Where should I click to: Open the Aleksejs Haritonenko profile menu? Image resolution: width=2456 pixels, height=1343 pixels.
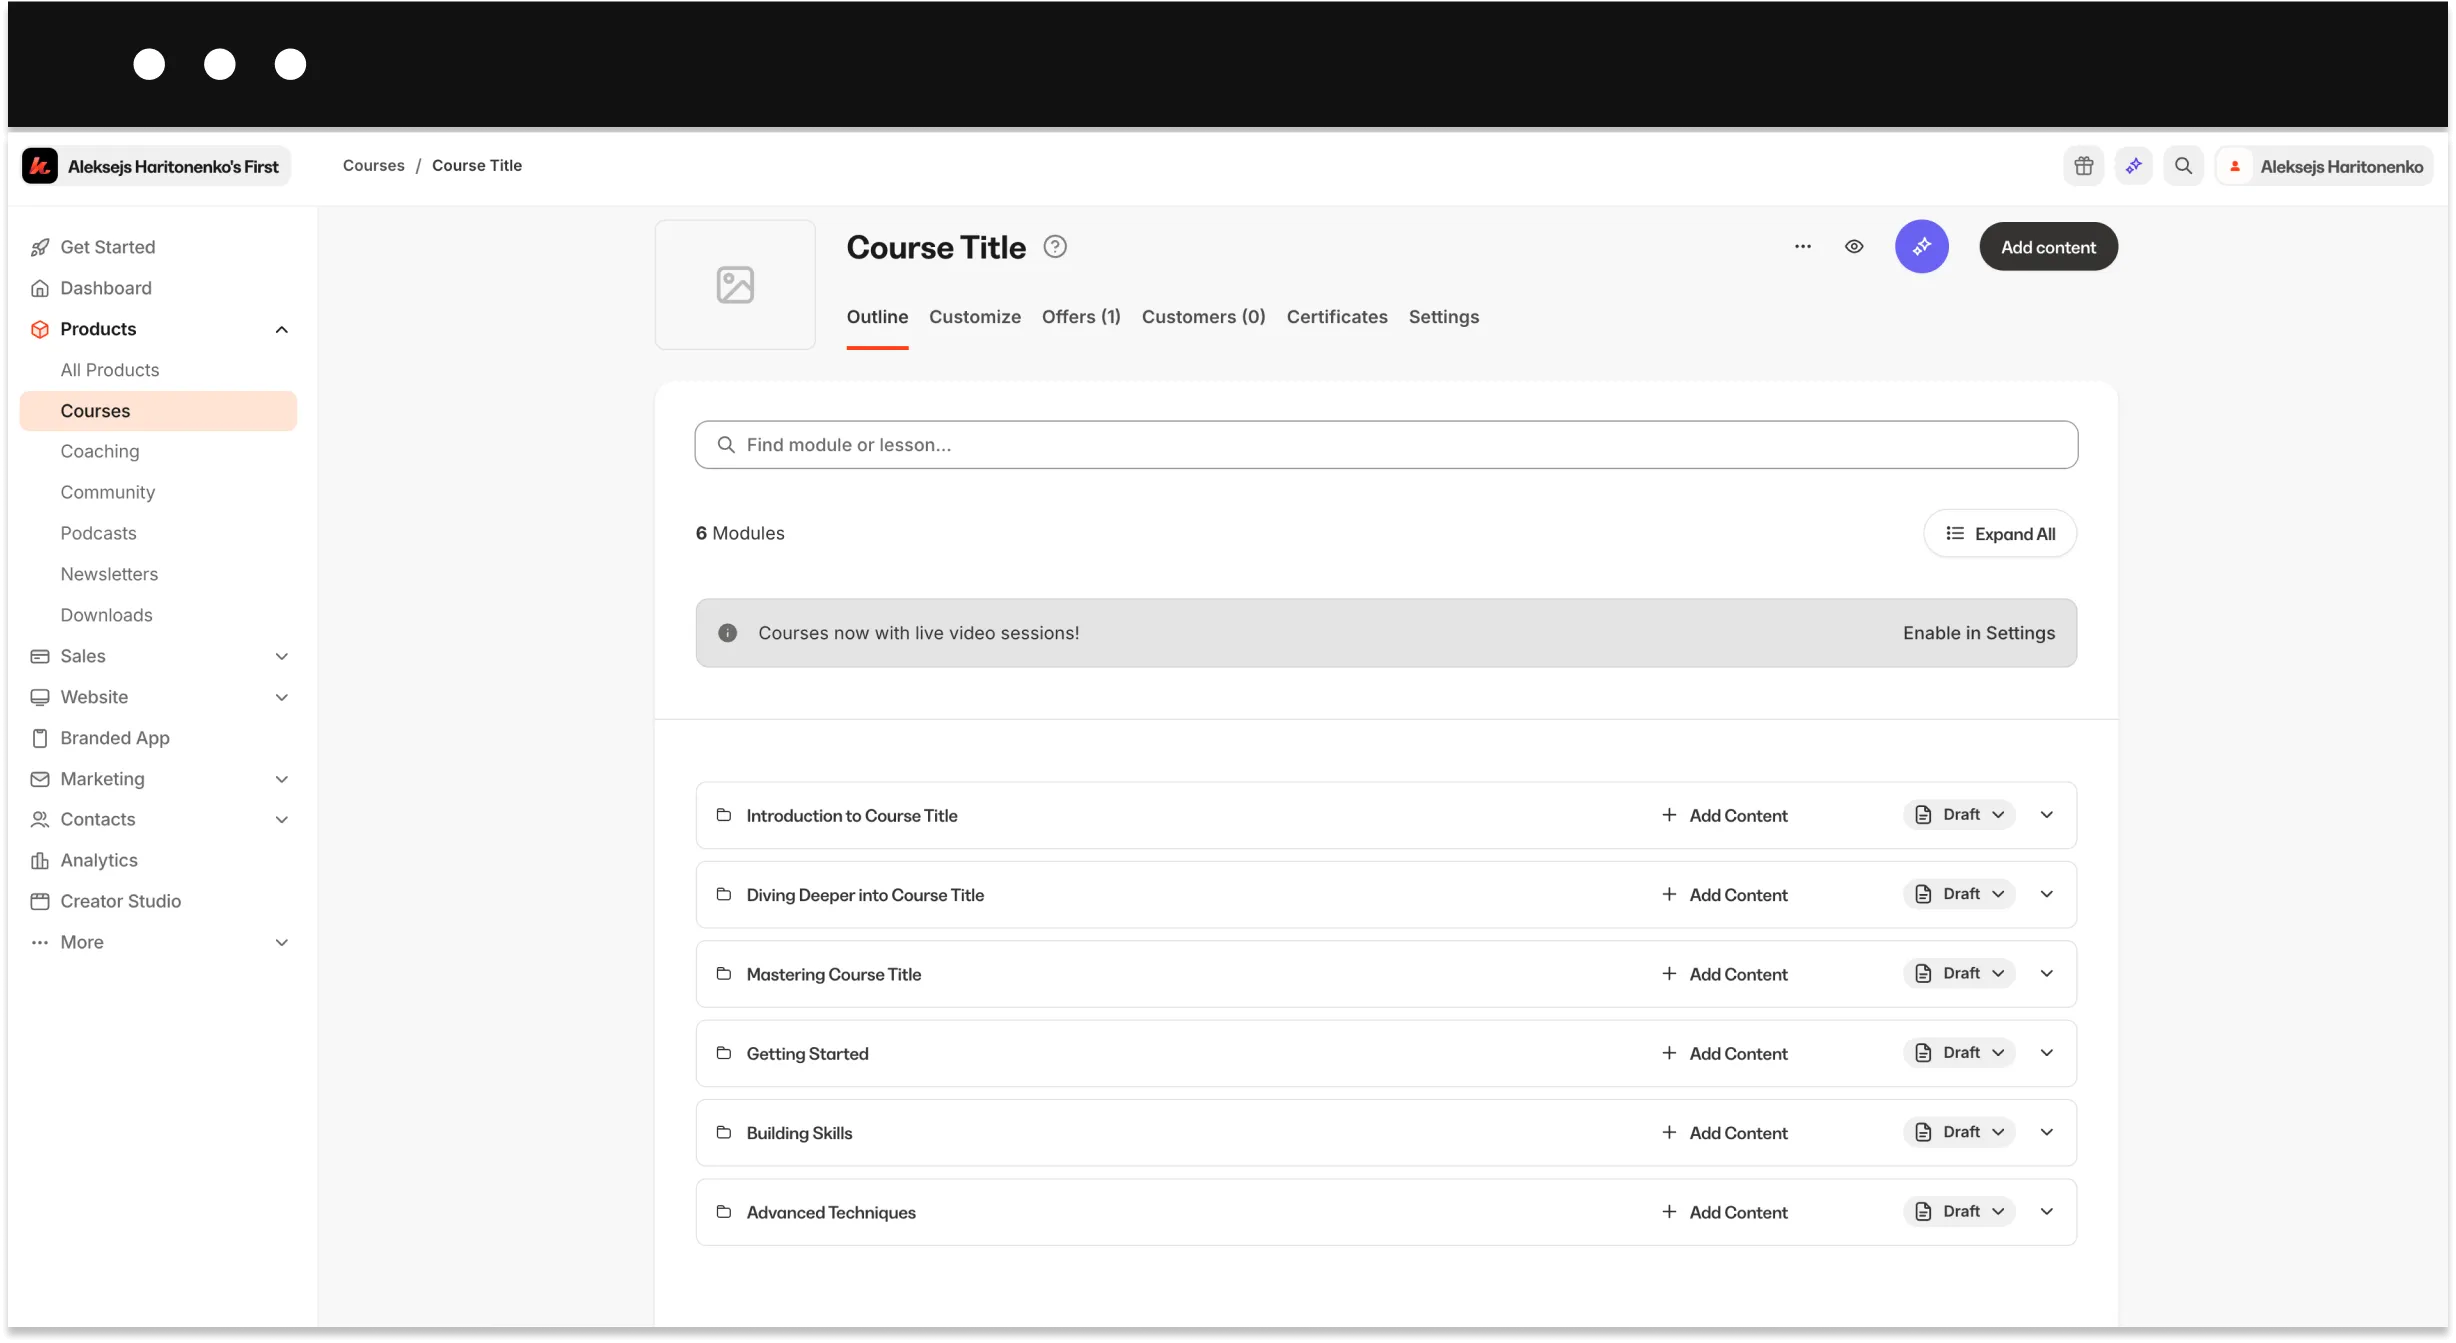point(2324,166)
